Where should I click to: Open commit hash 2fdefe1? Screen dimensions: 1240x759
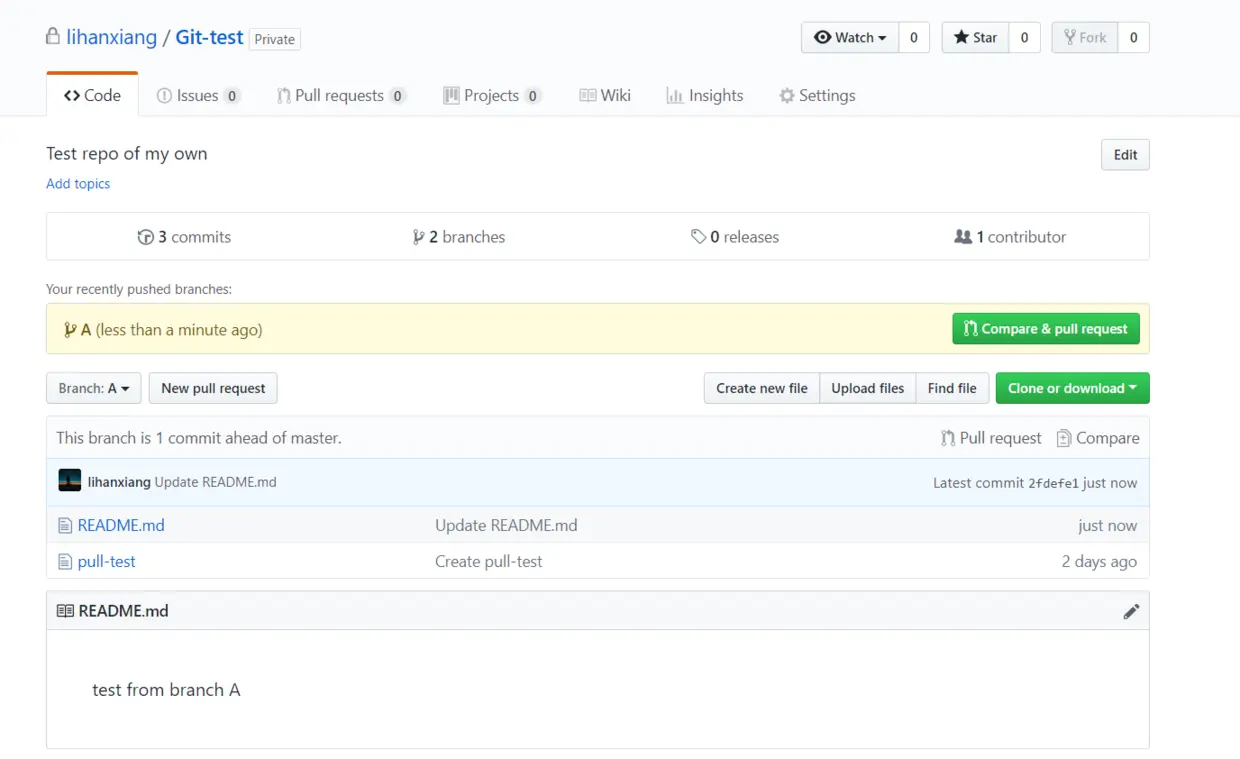1053,483
